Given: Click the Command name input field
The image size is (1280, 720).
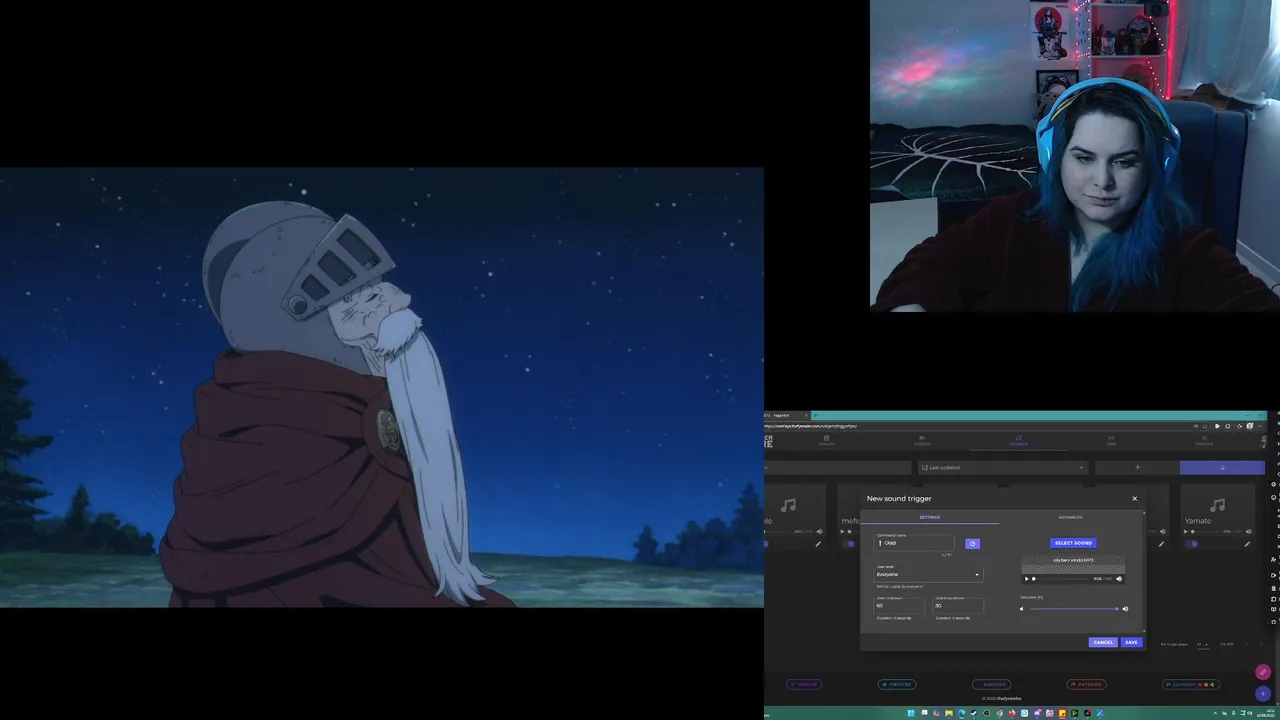Looking at the screenshot, I should [914, 543].
